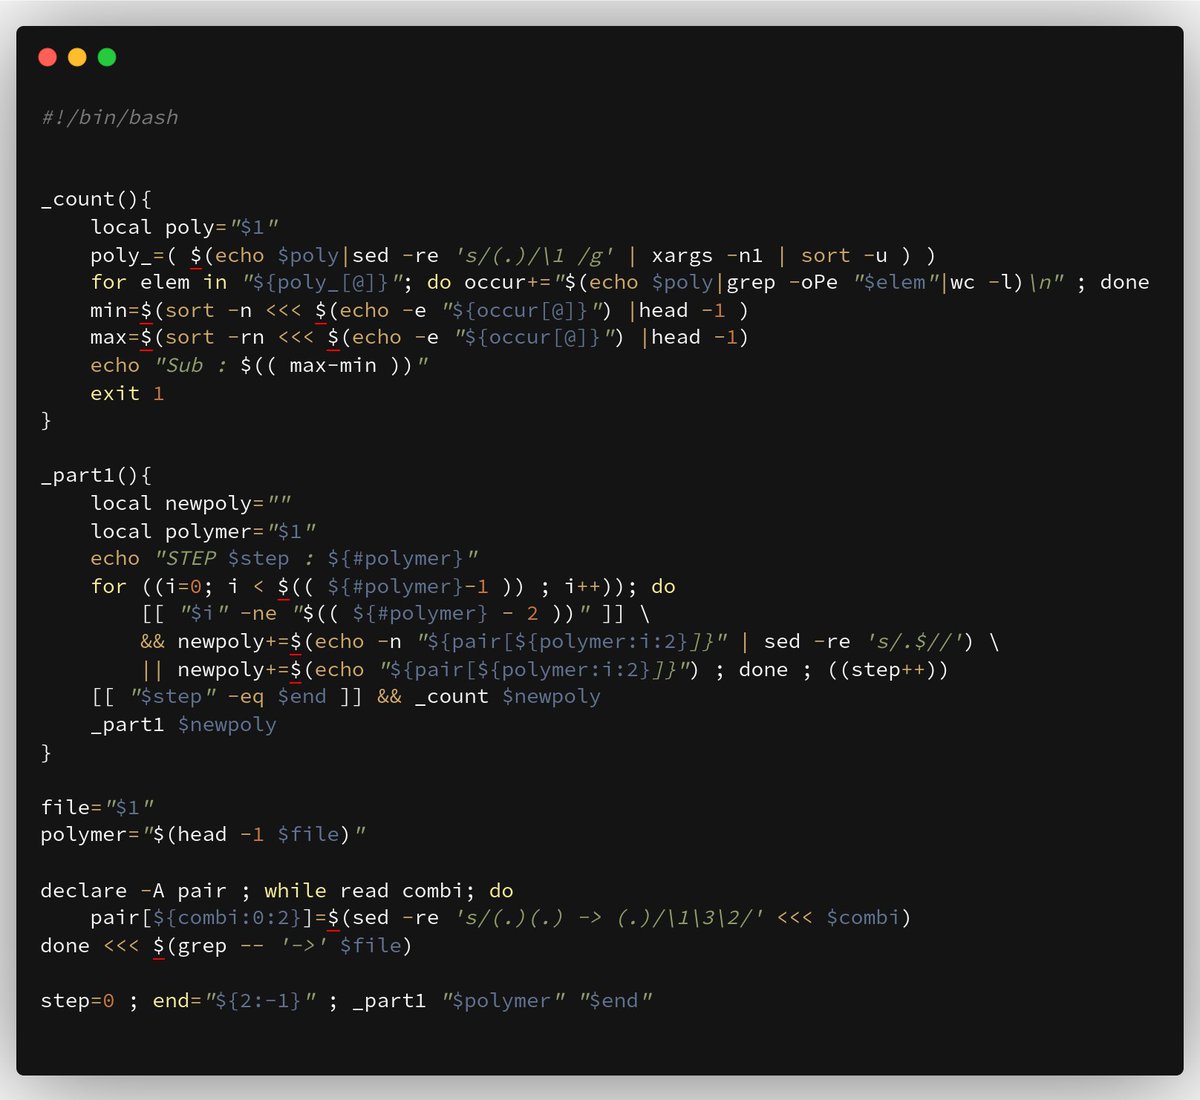Click the 'for ((i=0; i <' loop line
The height and width of the screenshot is (1100, 1200).
(x=383, y=586)
